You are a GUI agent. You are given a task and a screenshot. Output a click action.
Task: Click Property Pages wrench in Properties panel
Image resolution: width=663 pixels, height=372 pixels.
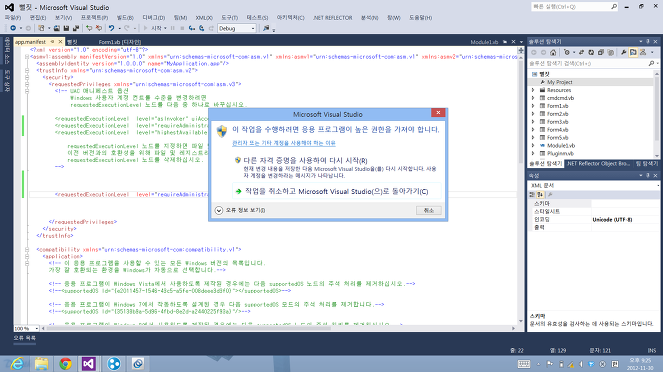click(550, 194)
